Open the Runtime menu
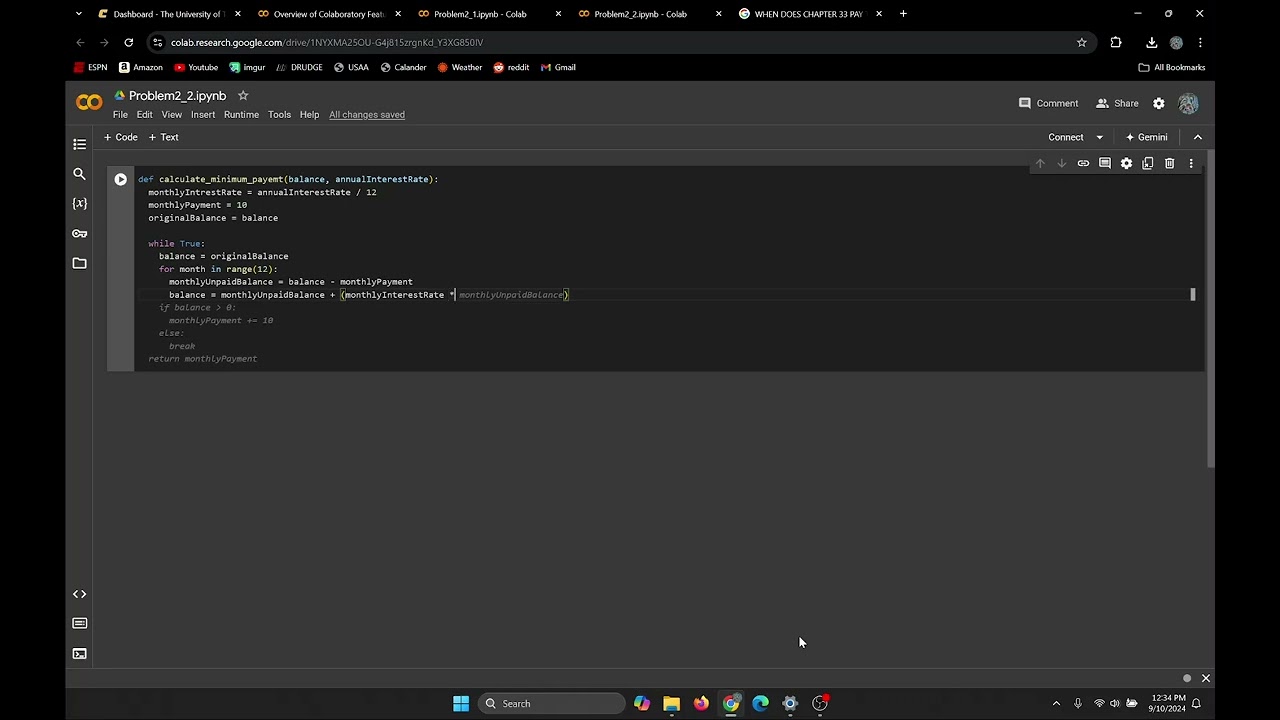 [241, 115]
